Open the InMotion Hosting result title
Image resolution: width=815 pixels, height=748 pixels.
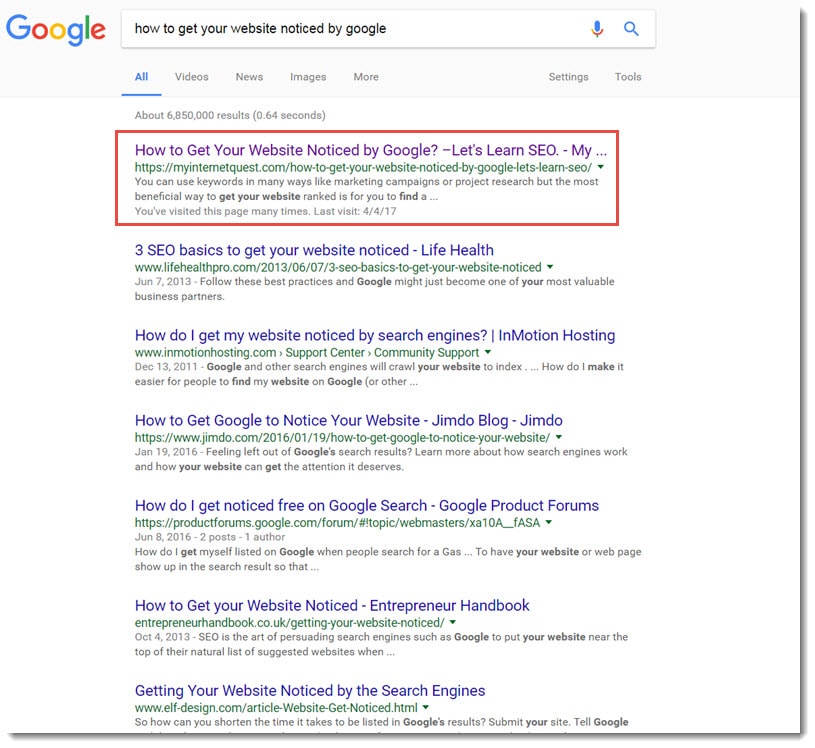point(375,335)
